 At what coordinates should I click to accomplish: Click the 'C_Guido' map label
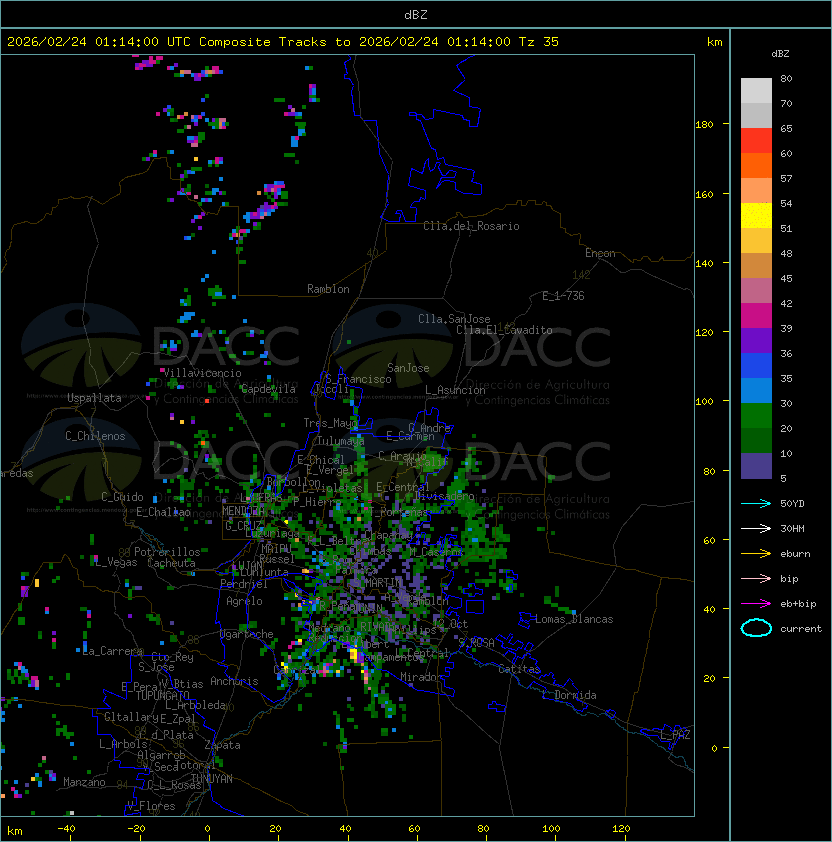[x=122, y=497]
